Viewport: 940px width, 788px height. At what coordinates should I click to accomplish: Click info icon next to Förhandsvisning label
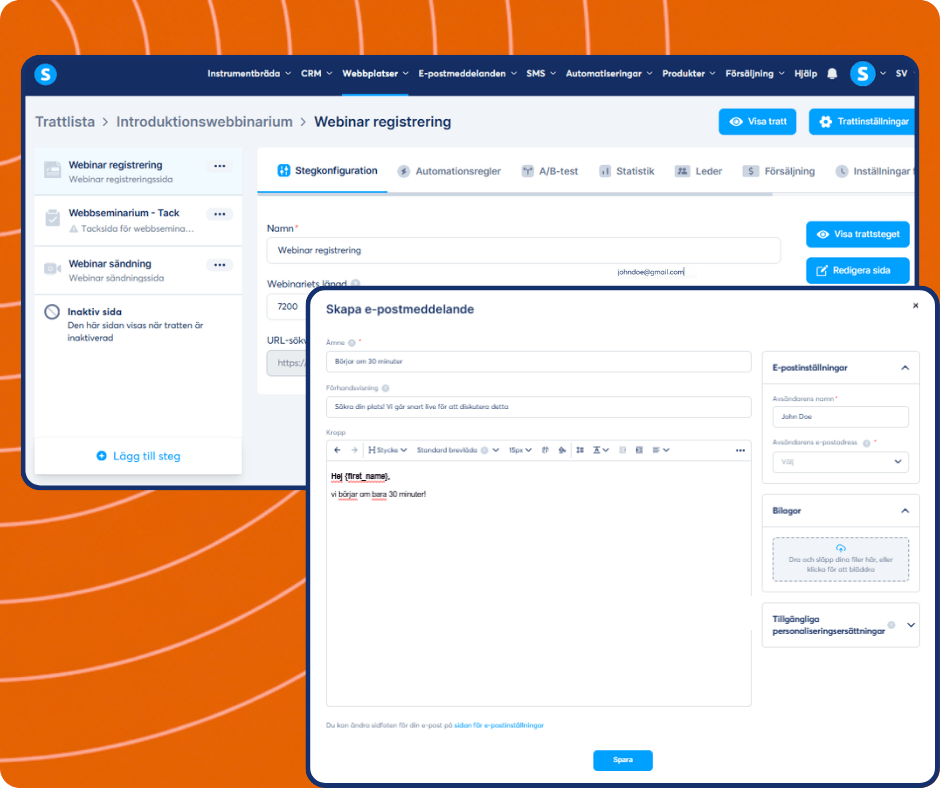tap(385, 388)
